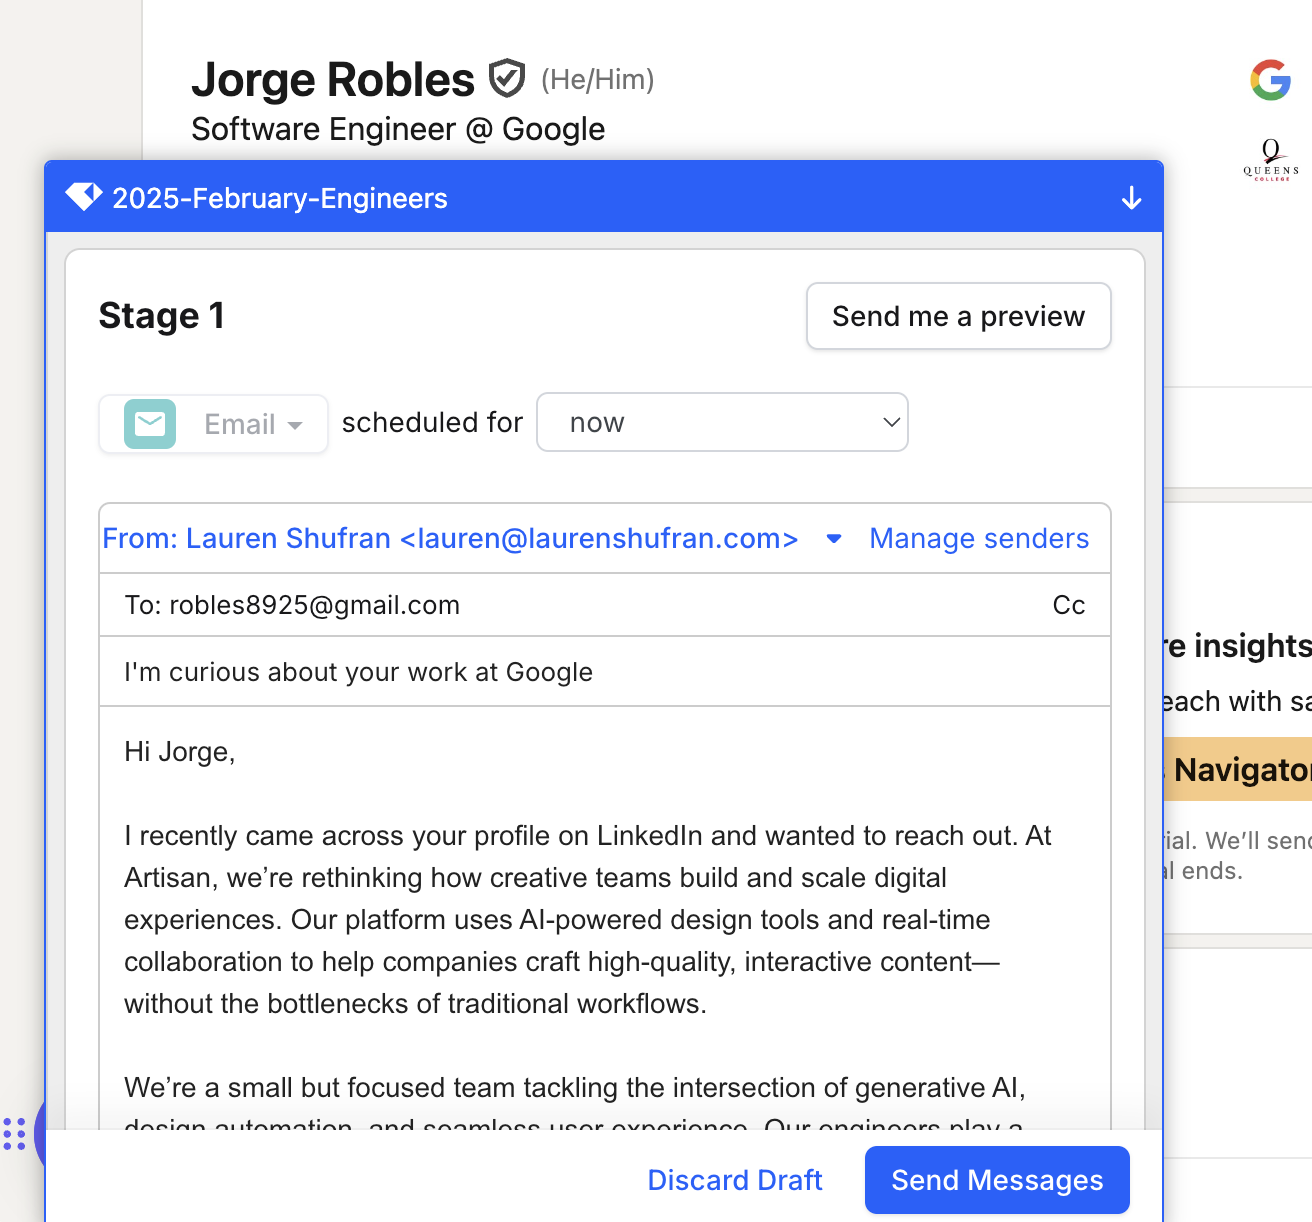
Task: Click the Navigator banner in the background page
Action: [x=1238, y=769]
